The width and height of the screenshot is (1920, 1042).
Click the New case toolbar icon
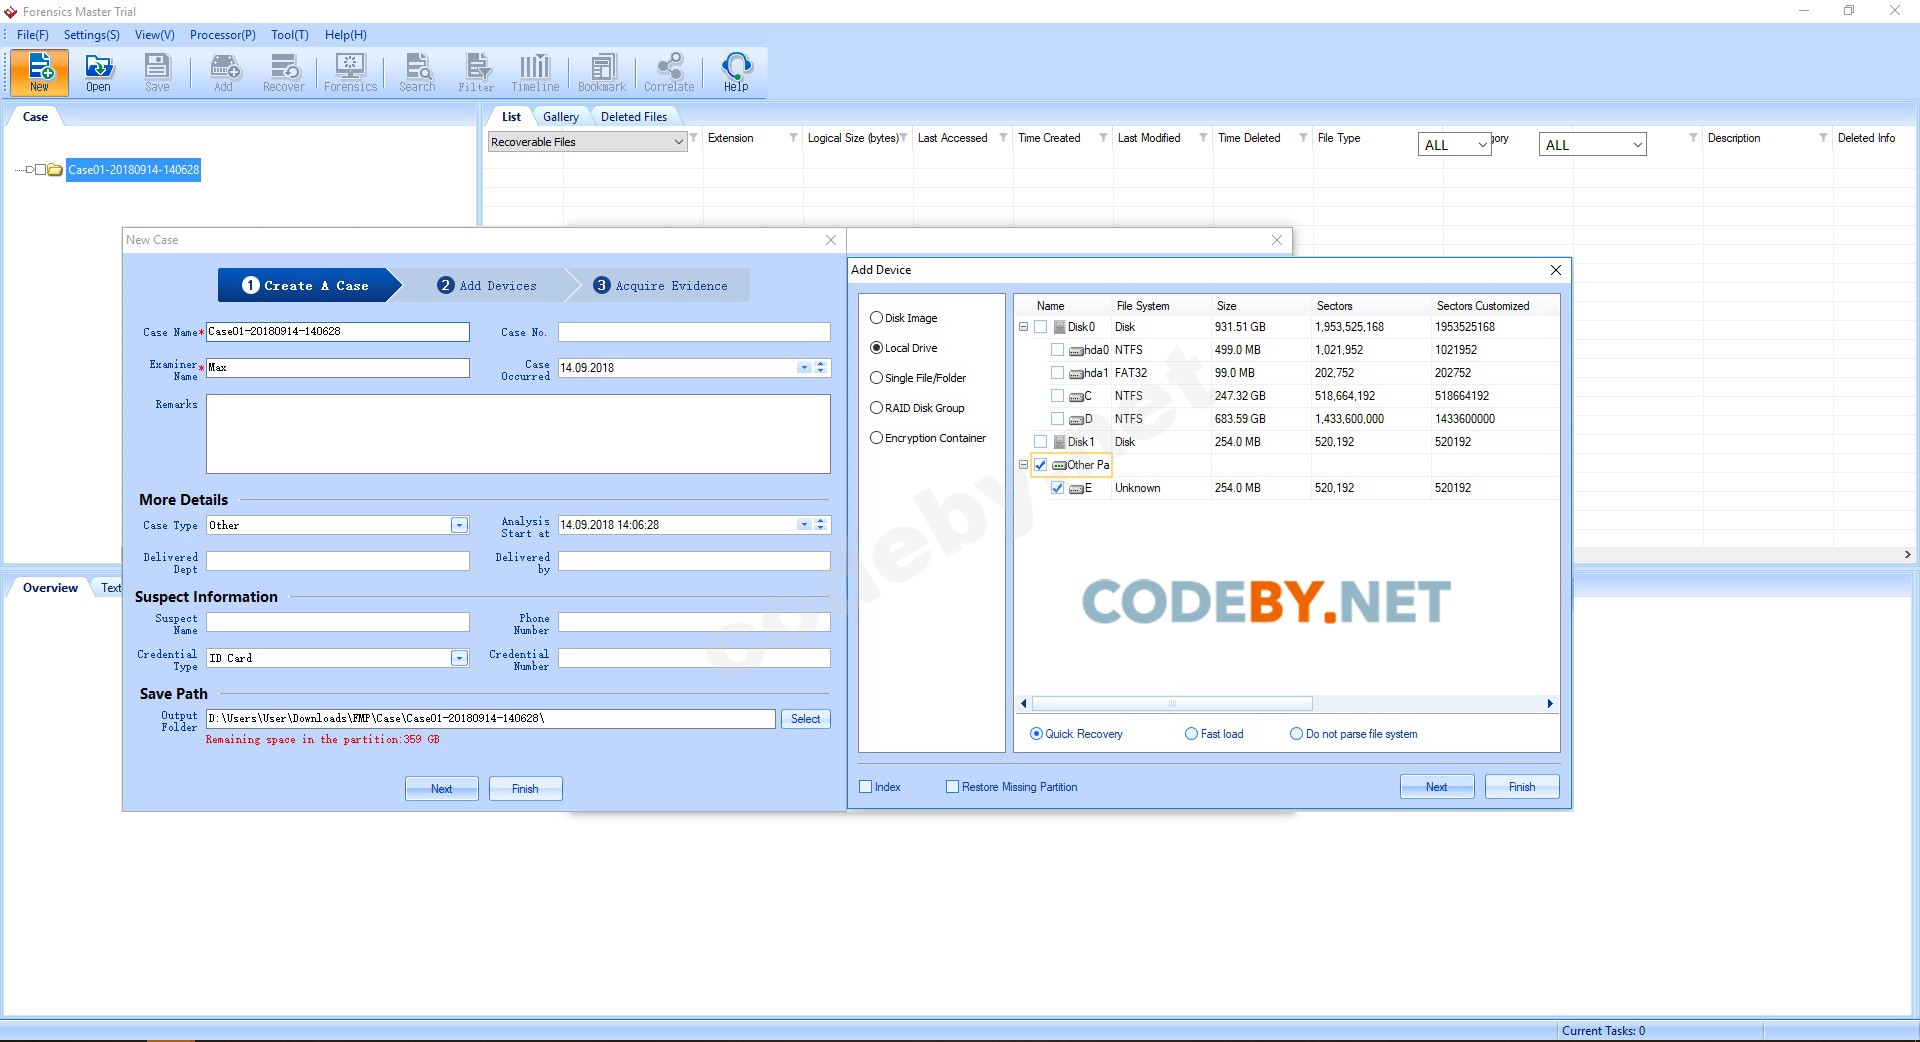pos(40,72)
